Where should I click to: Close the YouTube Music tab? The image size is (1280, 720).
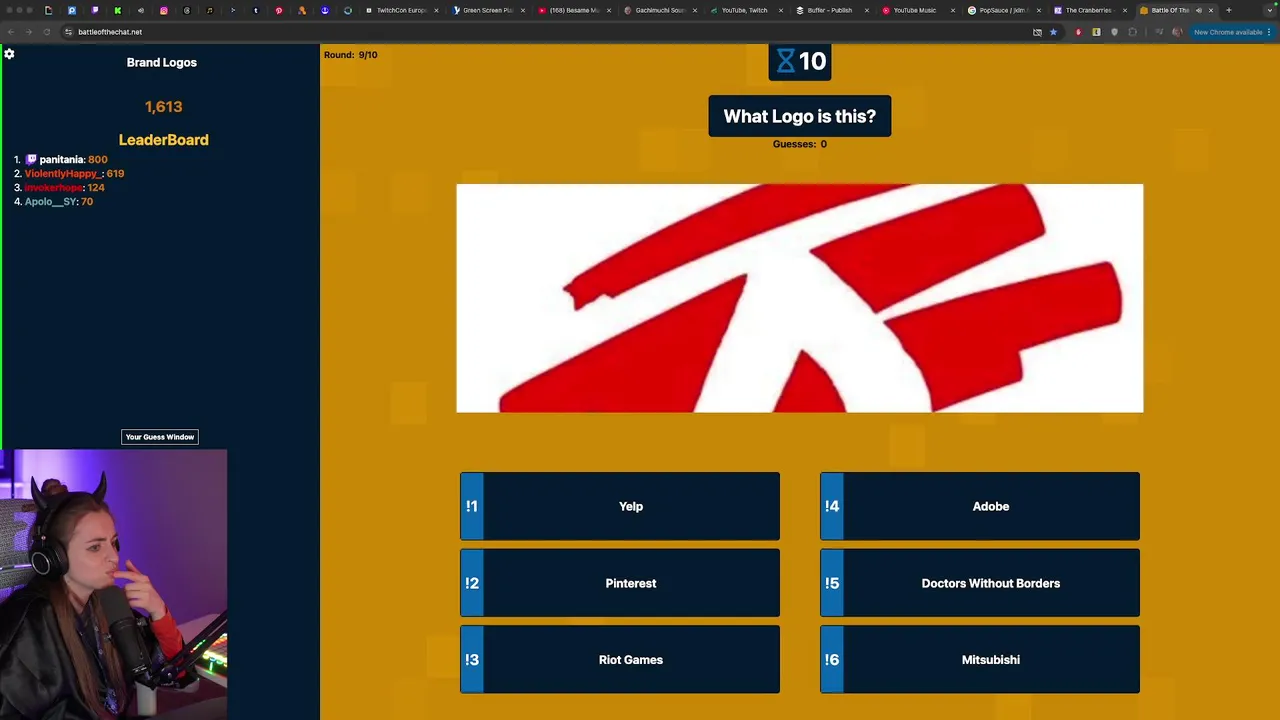pos(953,10)
